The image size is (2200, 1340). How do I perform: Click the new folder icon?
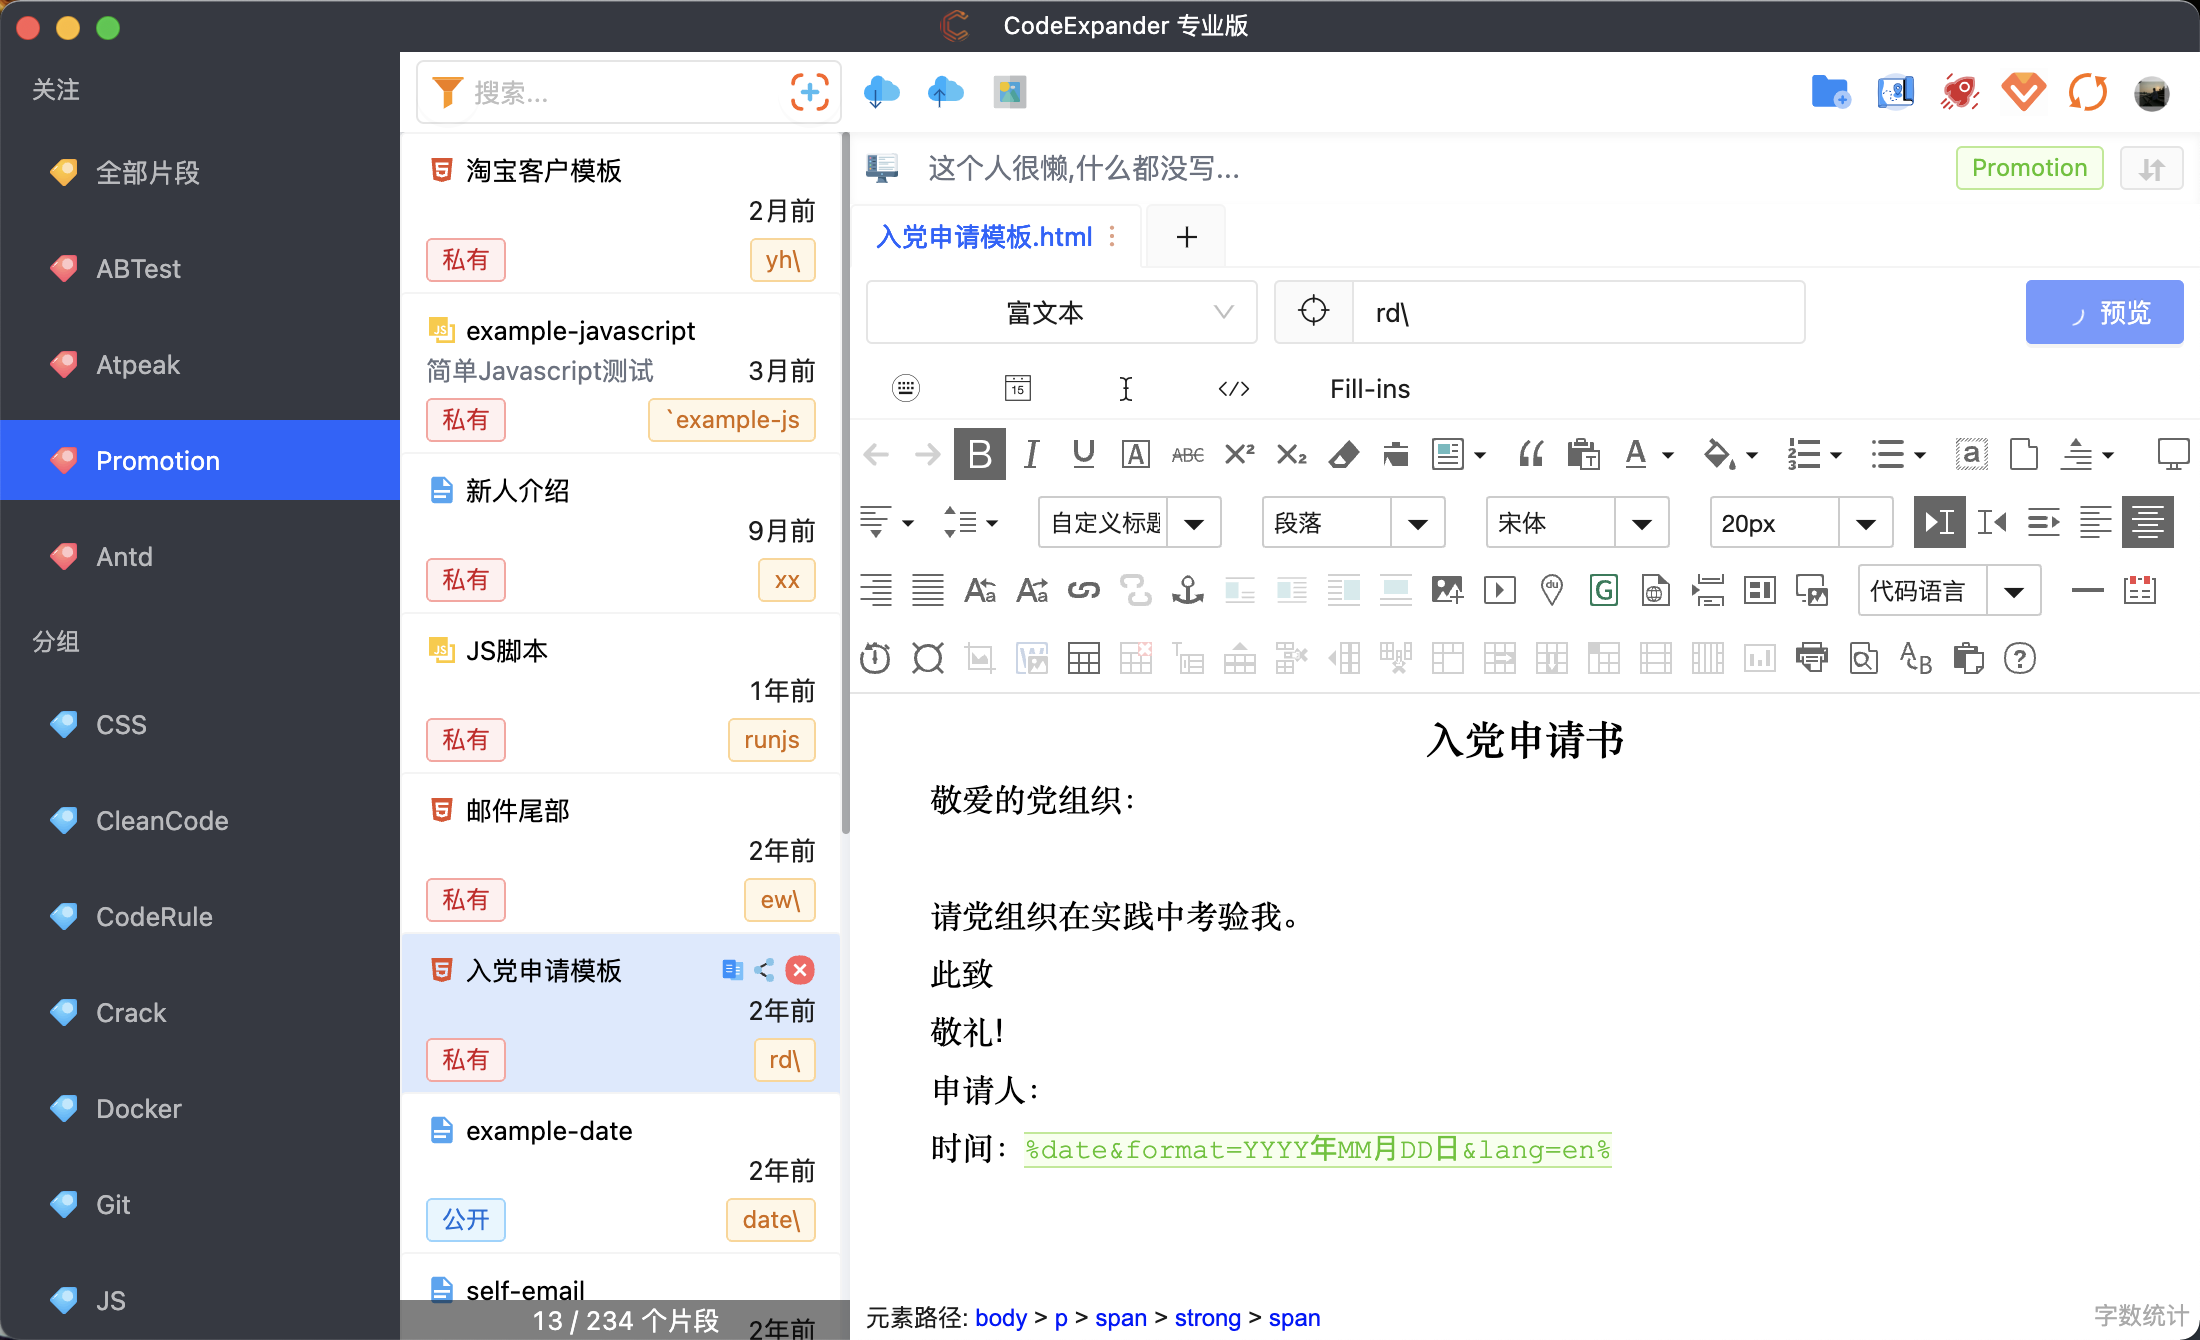pyautogui.click(x=1830, y=93)
